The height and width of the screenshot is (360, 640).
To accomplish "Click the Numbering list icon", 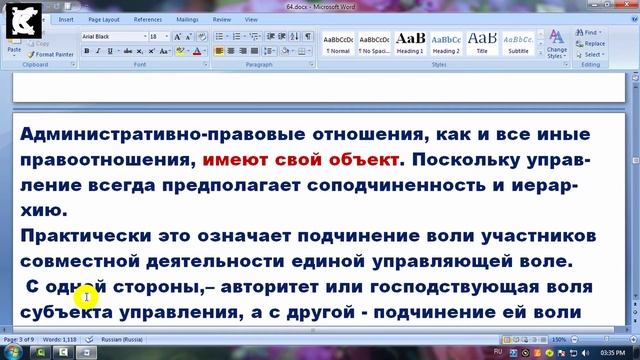I will tap(236, 36).
